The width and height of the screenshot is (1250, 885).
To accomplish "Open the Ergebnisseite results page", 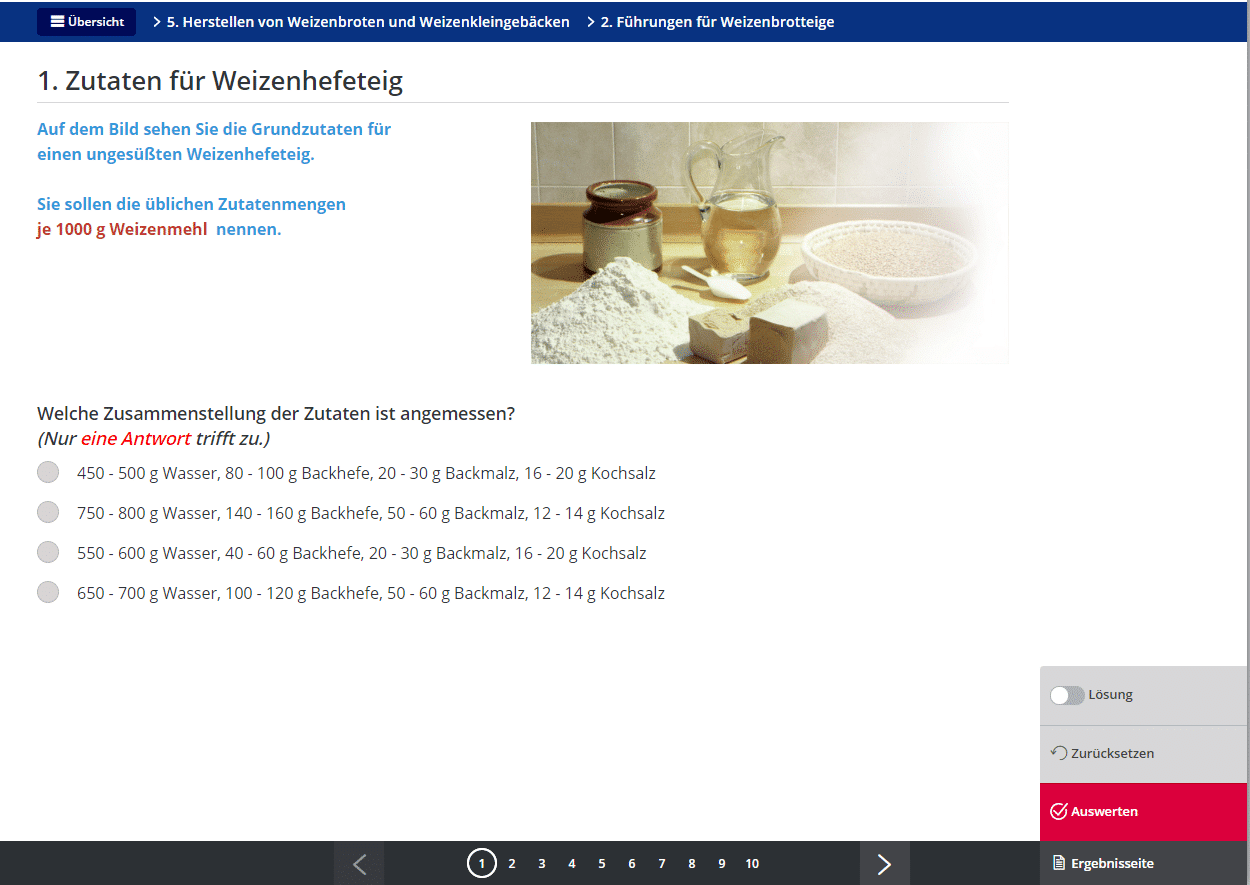I will (x=1143, y=863).
